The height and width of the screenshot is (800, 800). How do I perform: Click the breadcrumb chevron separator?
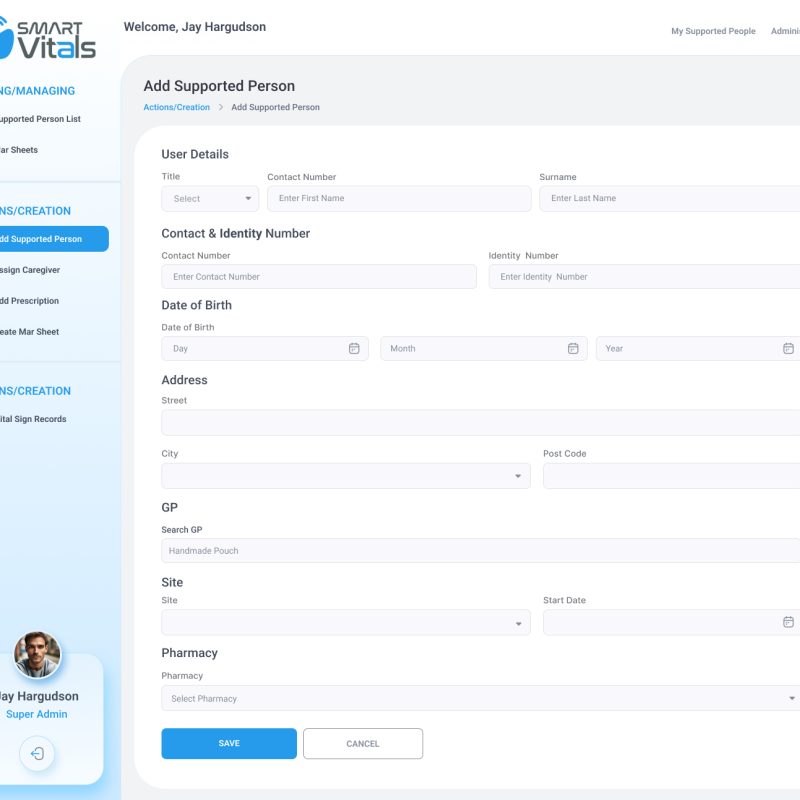[221, 108]
